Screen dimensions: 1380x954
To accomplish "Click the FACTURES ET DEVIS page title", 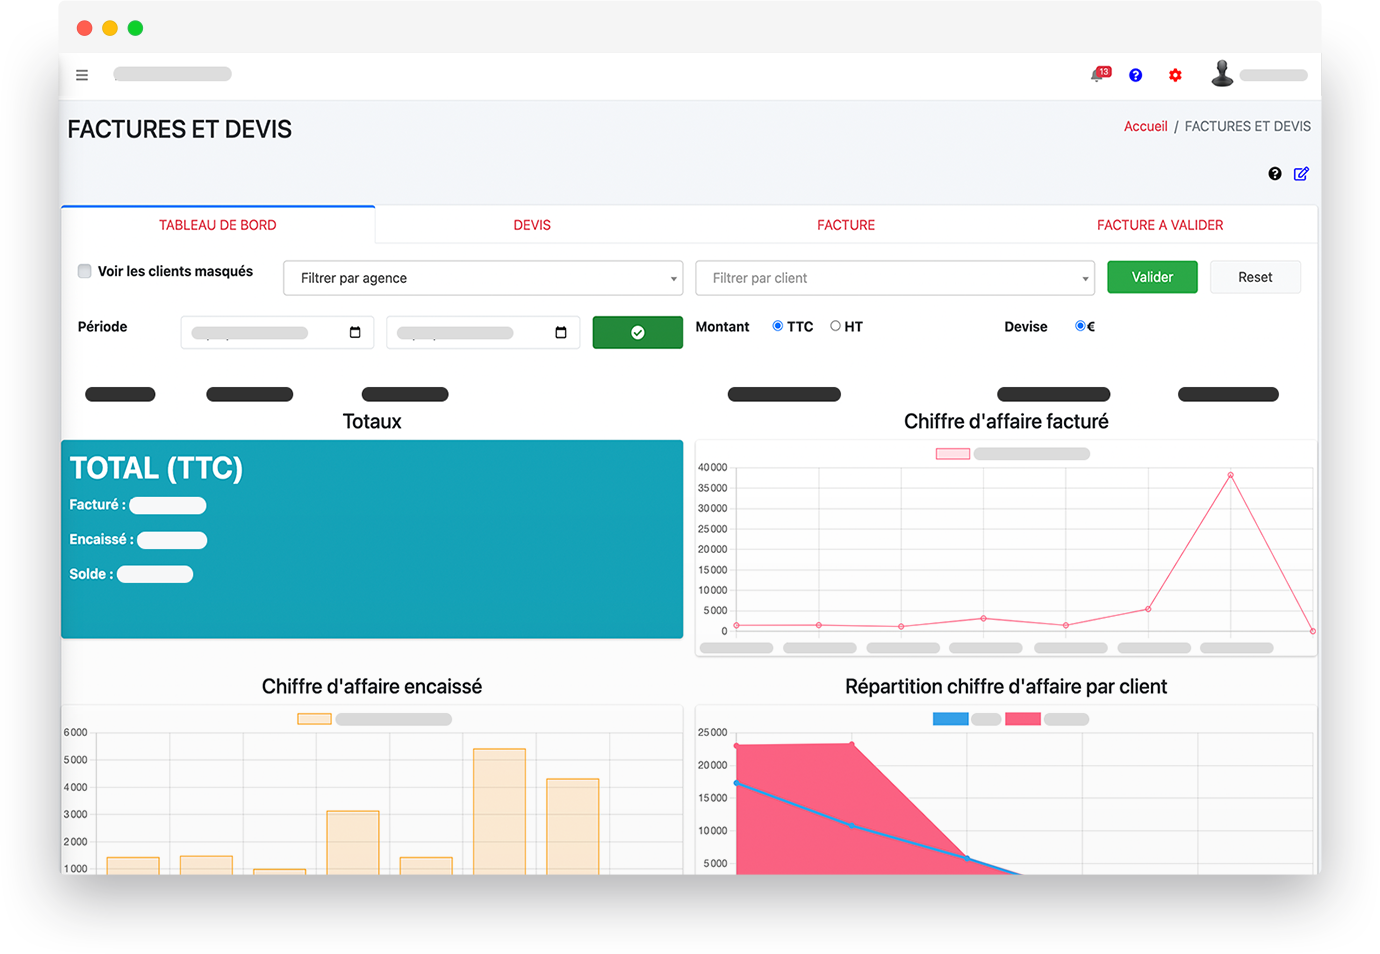I will [180, 129].
